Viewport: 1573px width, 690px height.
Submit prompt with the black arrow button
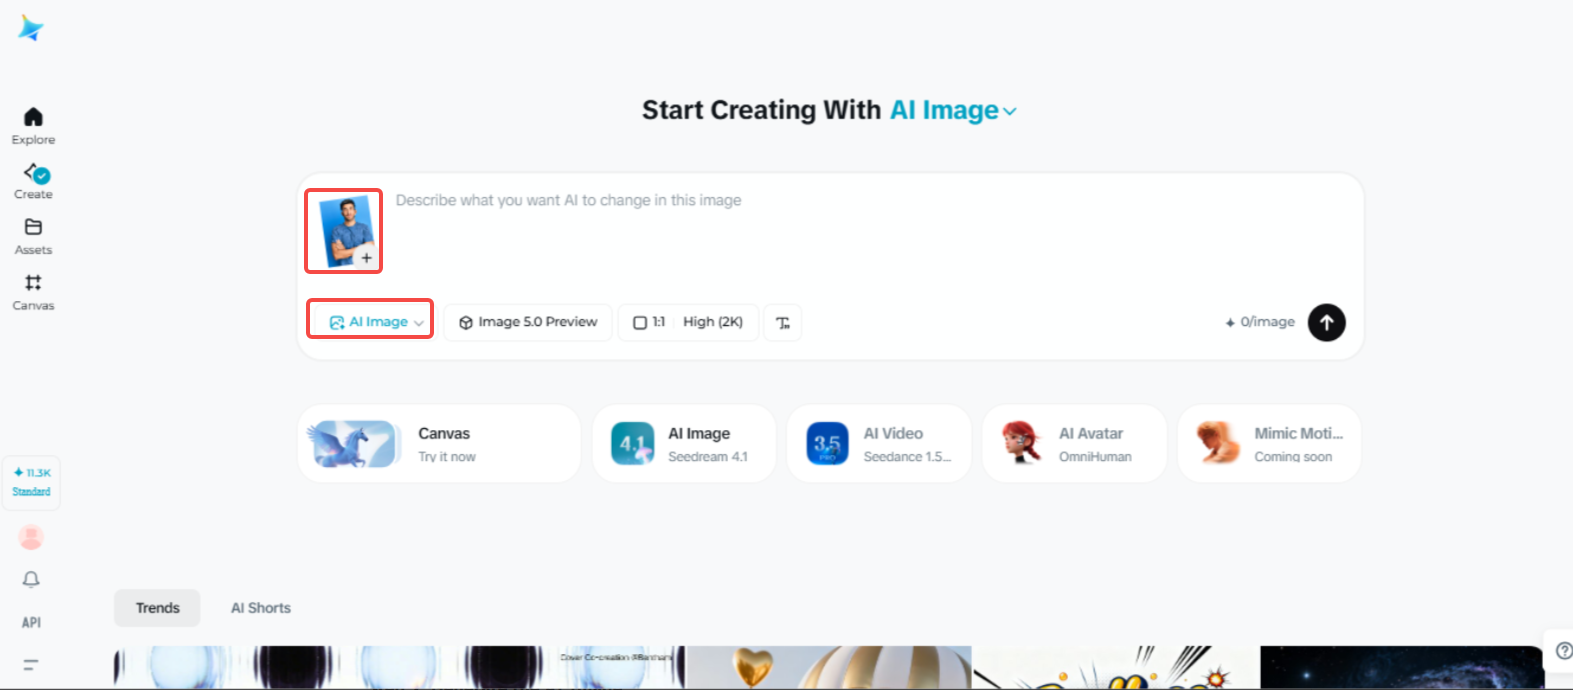point(1327,322)
